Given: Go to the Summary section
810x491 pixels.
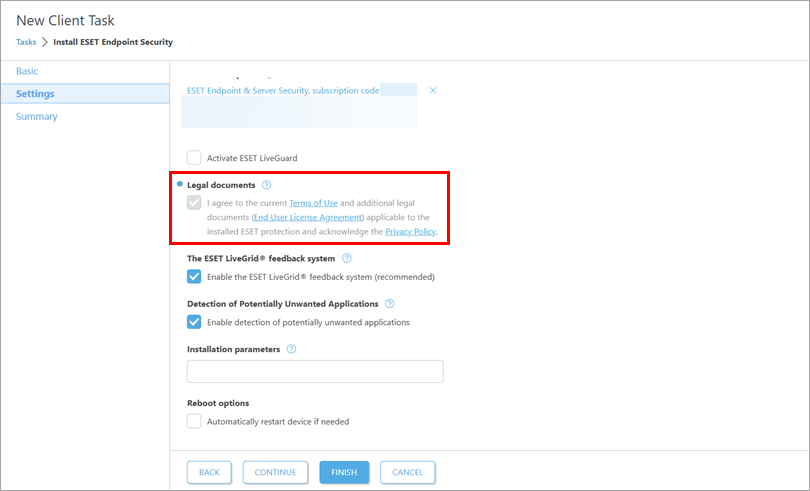Looking at the screenshot, I should tap(37, 117).
